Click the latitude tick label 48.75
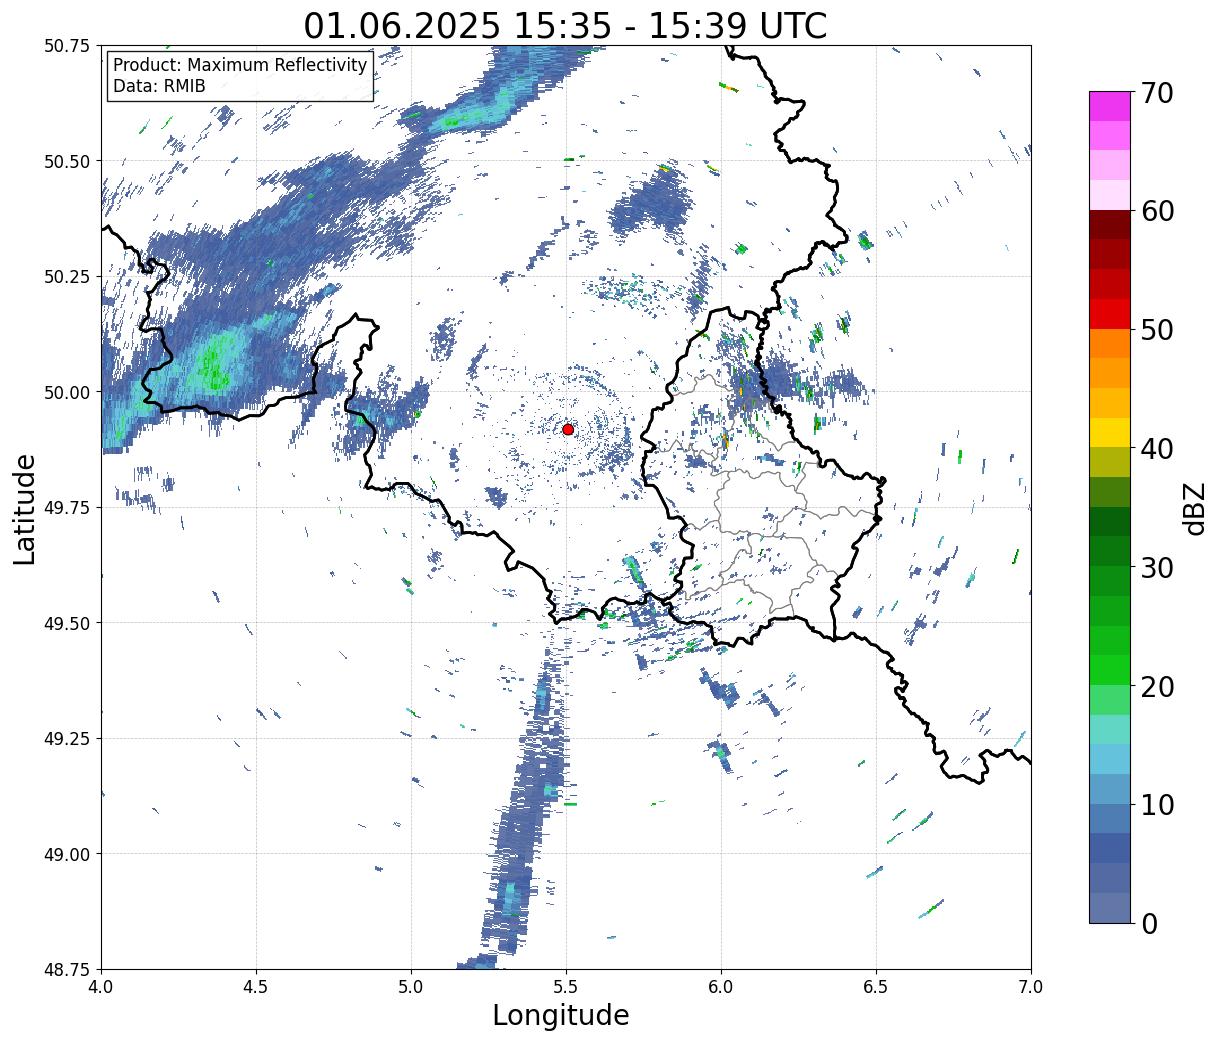Image resolution: width=1219 pixels, height=1040 pixels. 67,970
